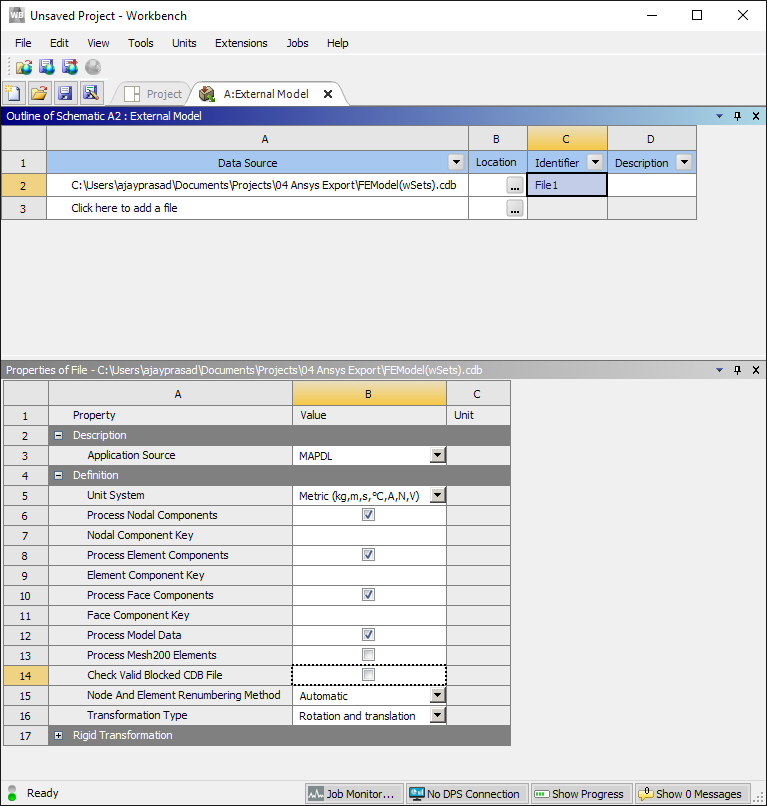Open the Units menu
Image resolution: width=767 pixels, height=806 pixels.
pos(184,43)
